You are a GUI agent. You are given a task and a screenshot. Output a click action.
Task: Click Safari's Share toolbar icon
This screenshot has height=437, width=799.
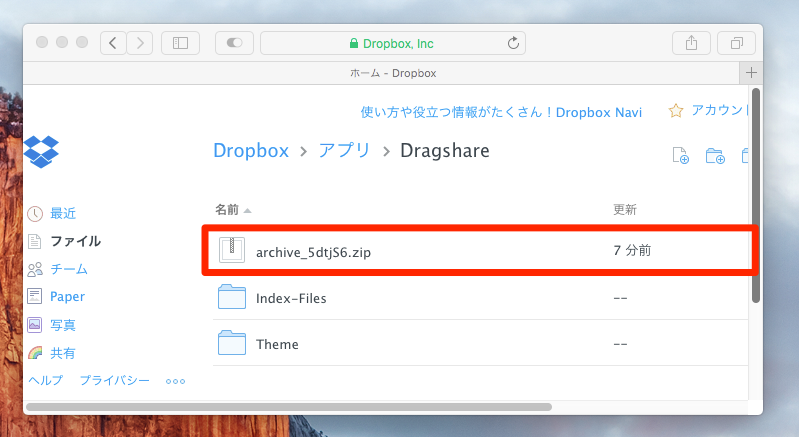(x=691, y=43)
